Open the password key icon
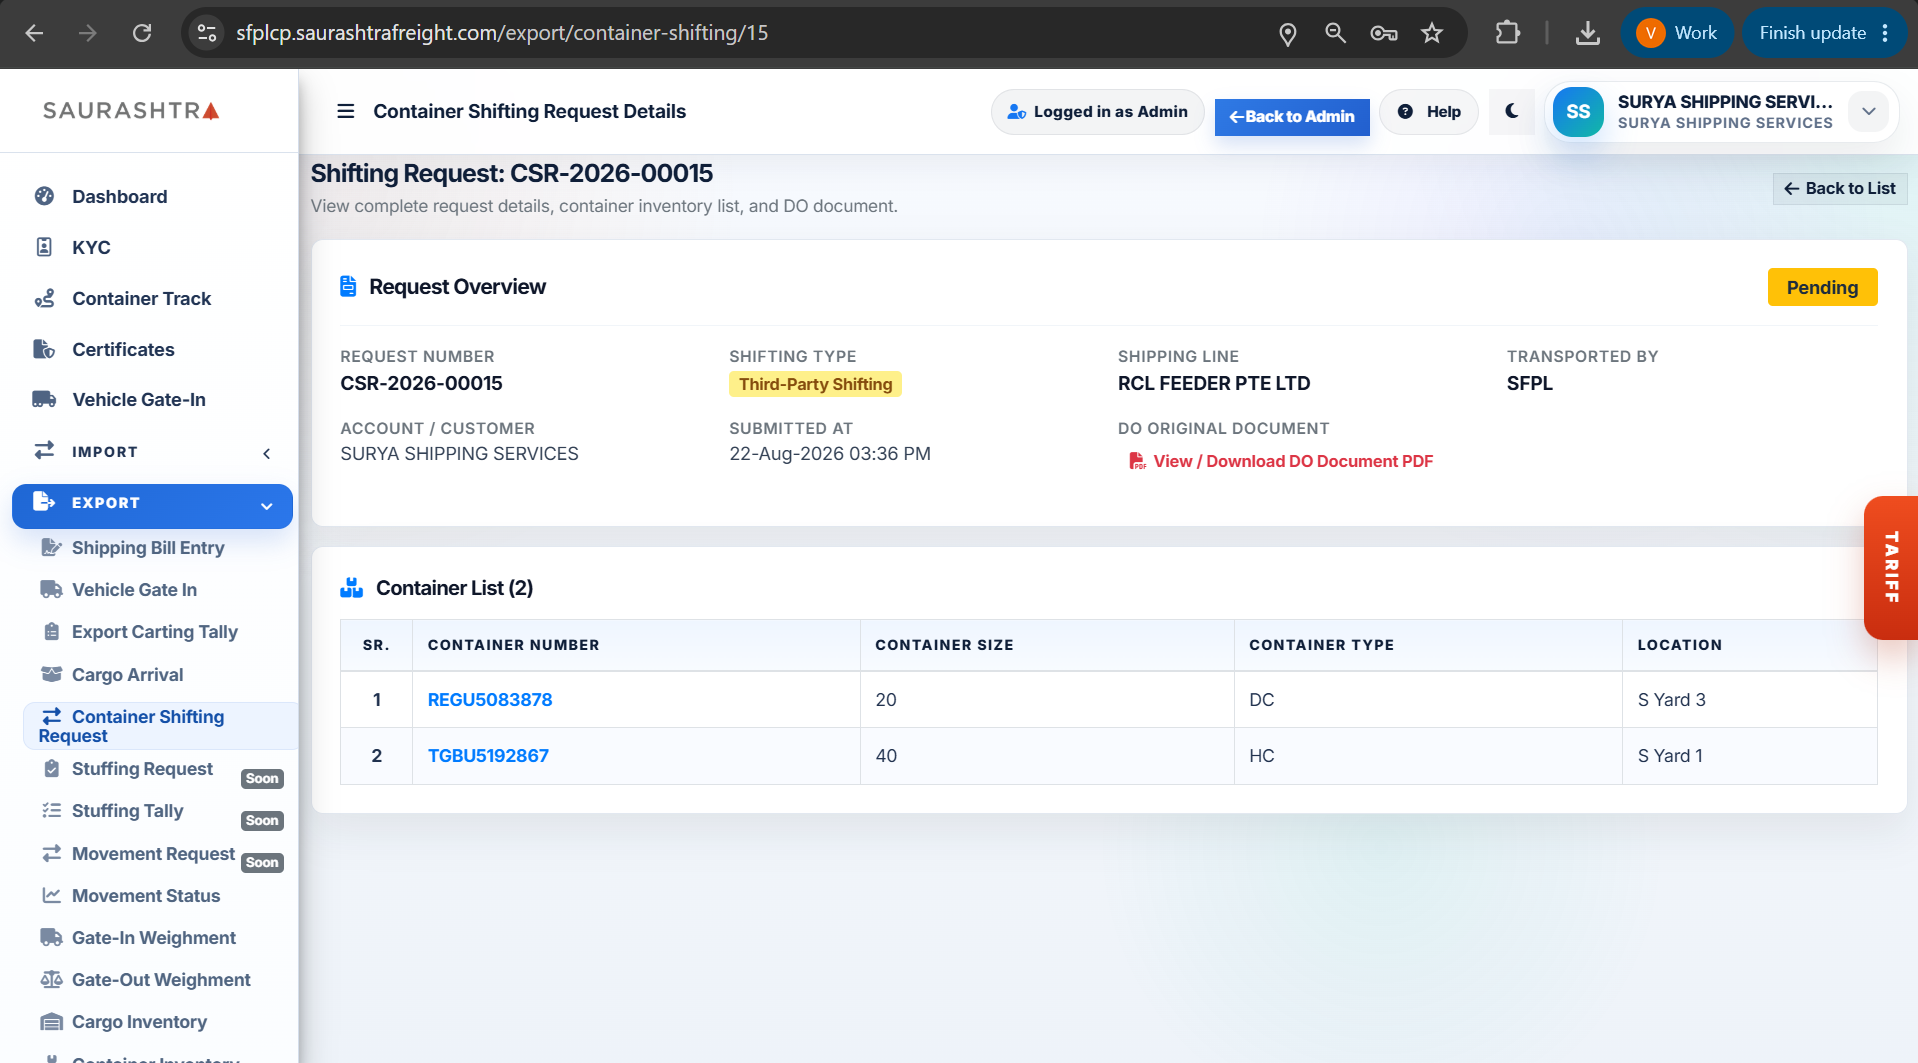Screen dimensions: 1918x1063 (x=1383, y=33)
